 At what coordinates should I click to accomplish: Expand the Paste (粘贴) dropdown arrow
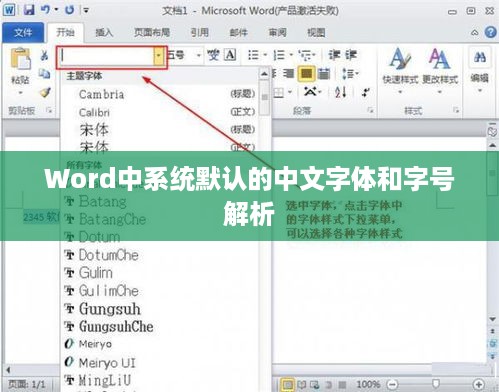point(21,93)
